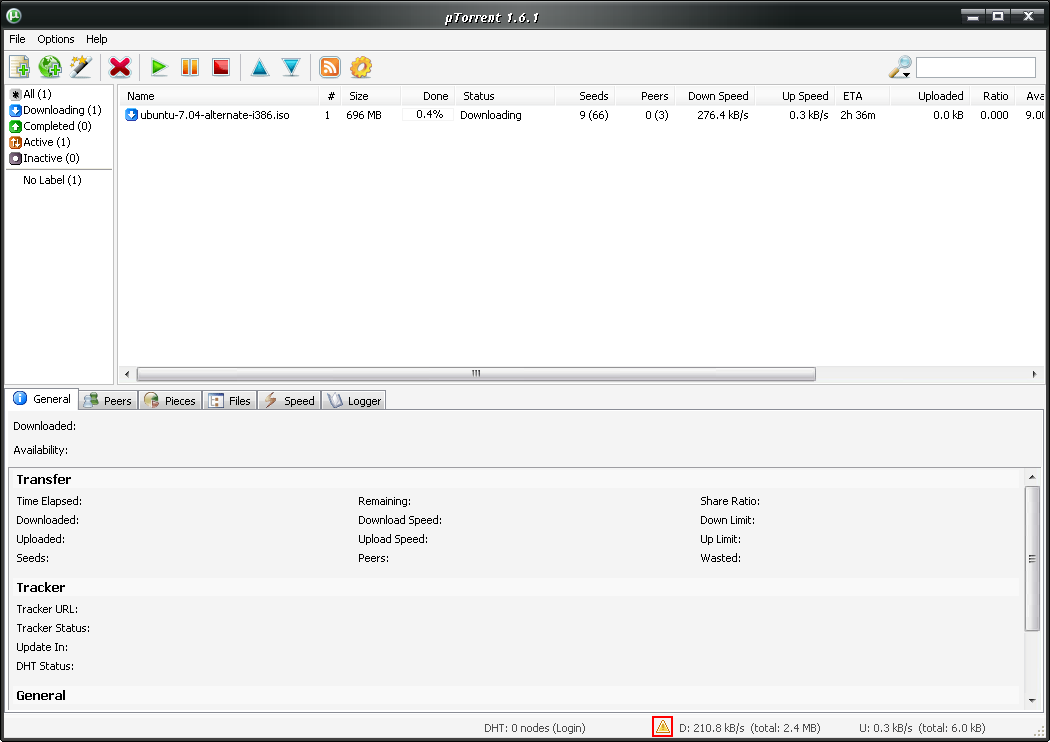Screen dimensions: 1050x742
Task: Select the Active (1) category
Action: coord(40,142)
